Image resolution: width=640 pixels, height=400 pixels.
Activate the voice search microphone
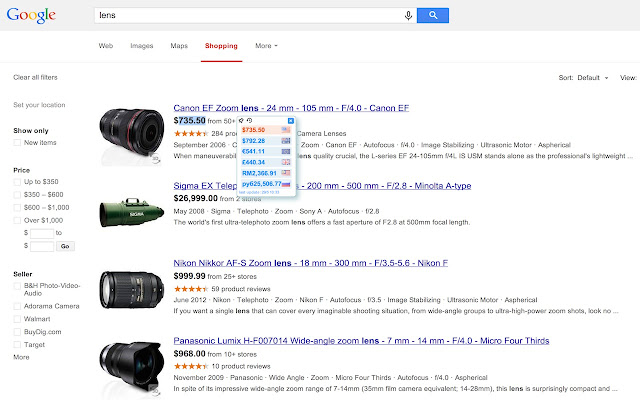(408, 16)
